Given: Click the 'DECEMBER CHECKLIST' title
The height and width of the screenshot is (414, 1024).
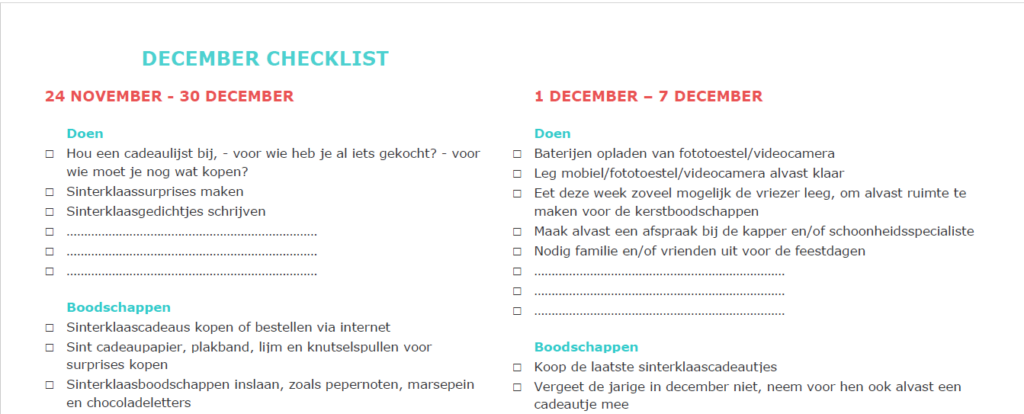Looking at the screenshot, I should pyautogui.click(x=265, y=59).
